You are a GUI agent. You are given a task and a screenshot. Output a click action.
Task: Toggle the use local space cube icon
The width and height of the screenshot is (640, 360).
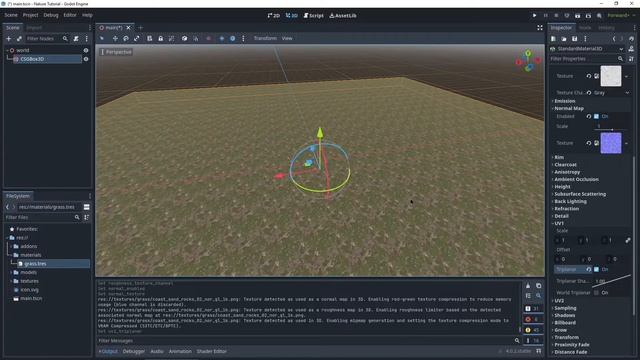click(x=184, y=38)
